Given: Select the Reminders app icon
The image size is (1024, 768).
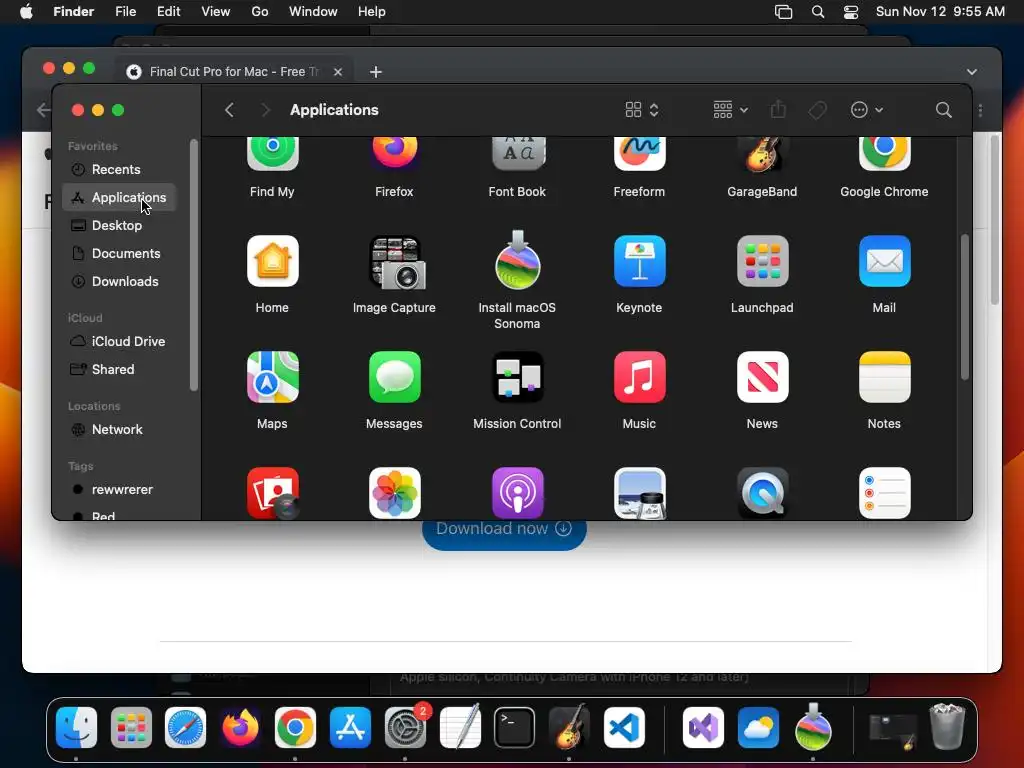Looking at the screenshot, I should point(884,493).
